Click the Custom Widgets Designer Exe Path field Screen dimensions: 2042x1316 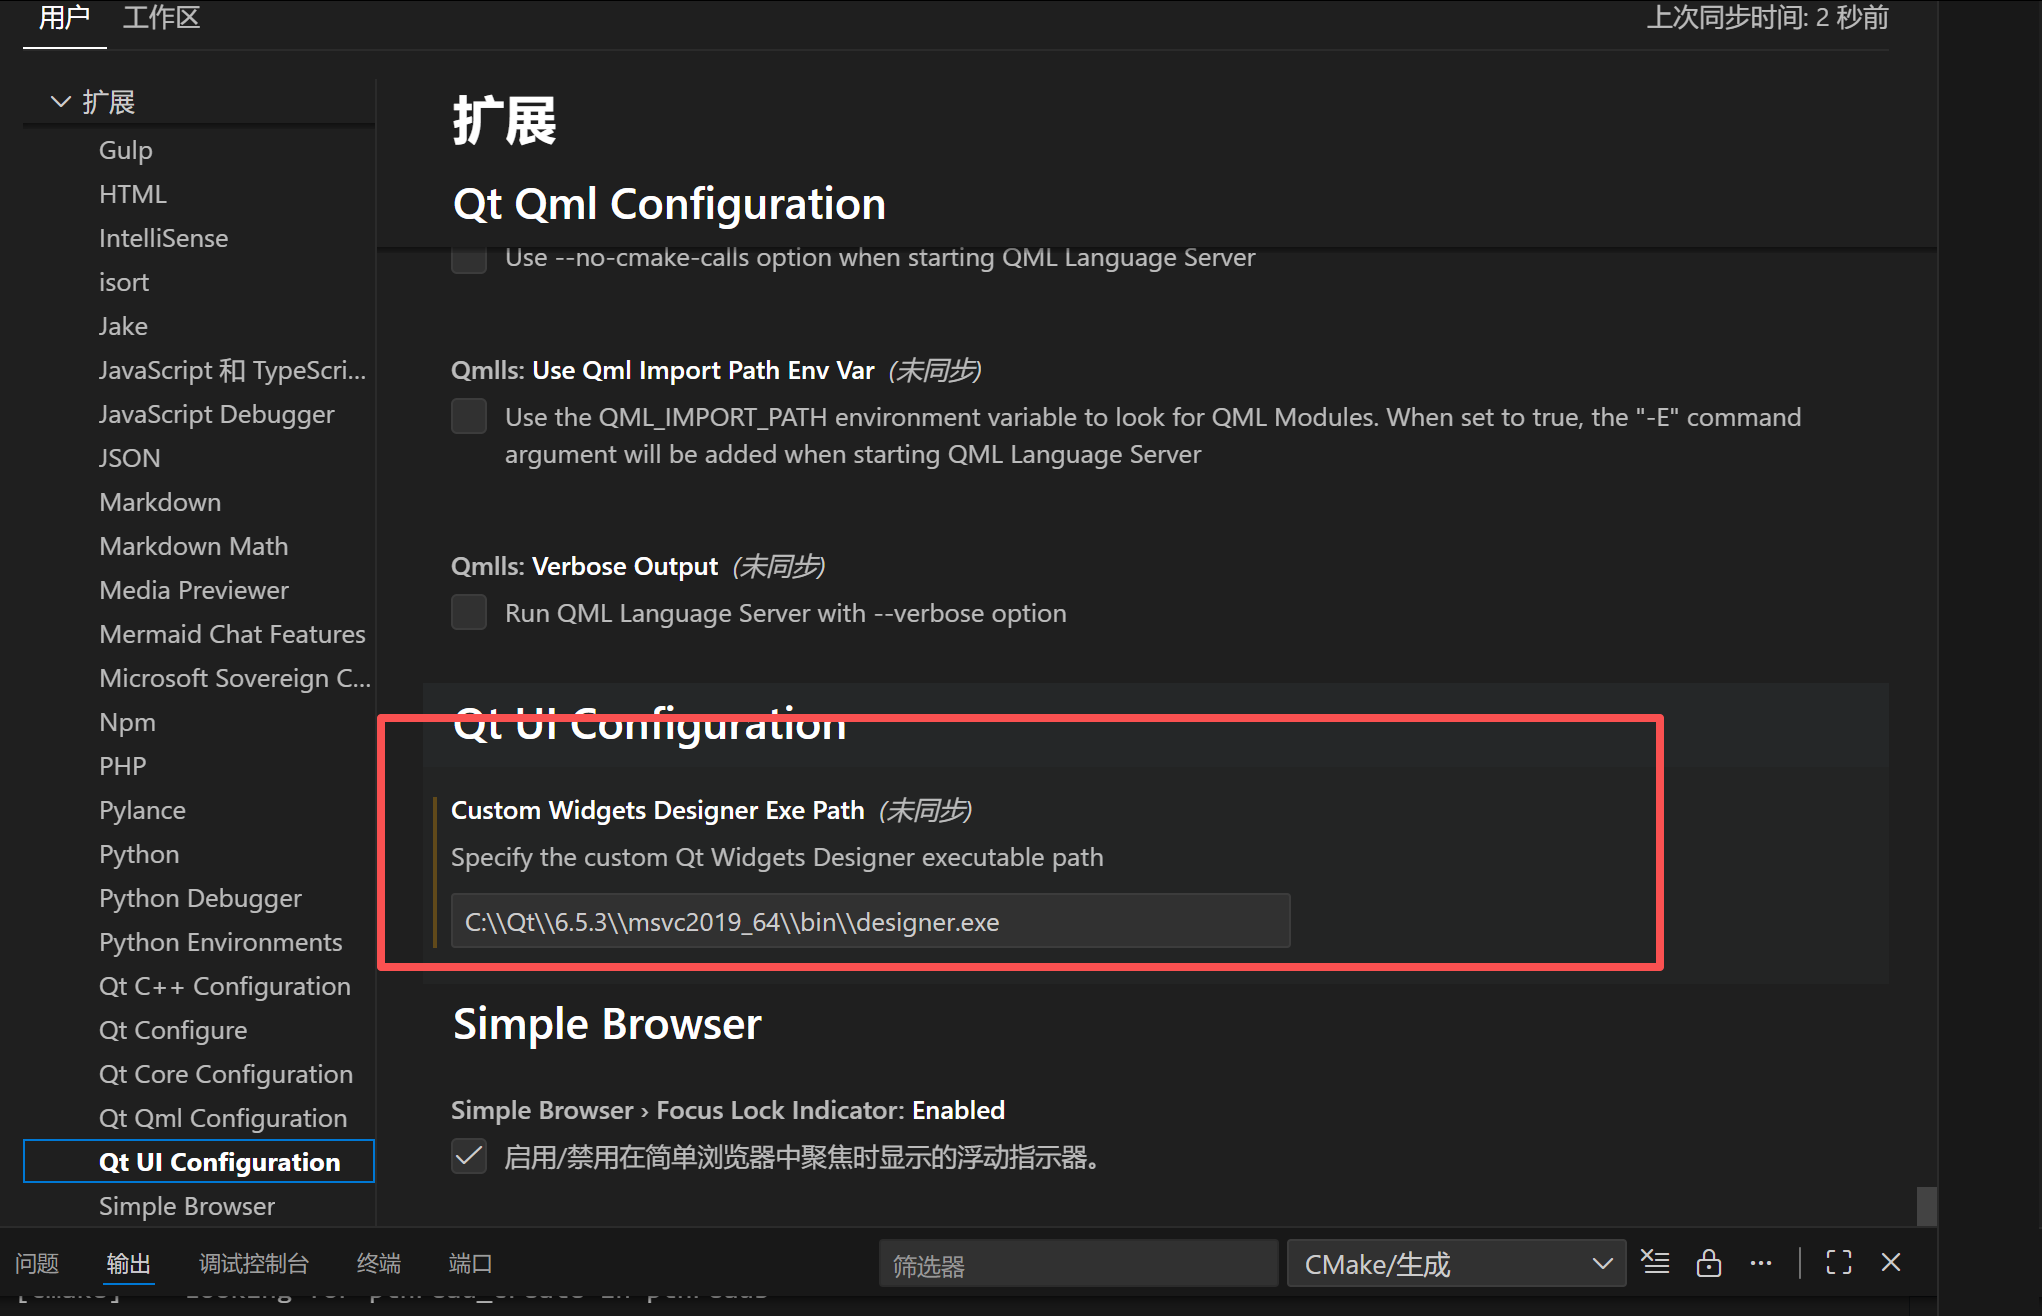coord(870,921)
